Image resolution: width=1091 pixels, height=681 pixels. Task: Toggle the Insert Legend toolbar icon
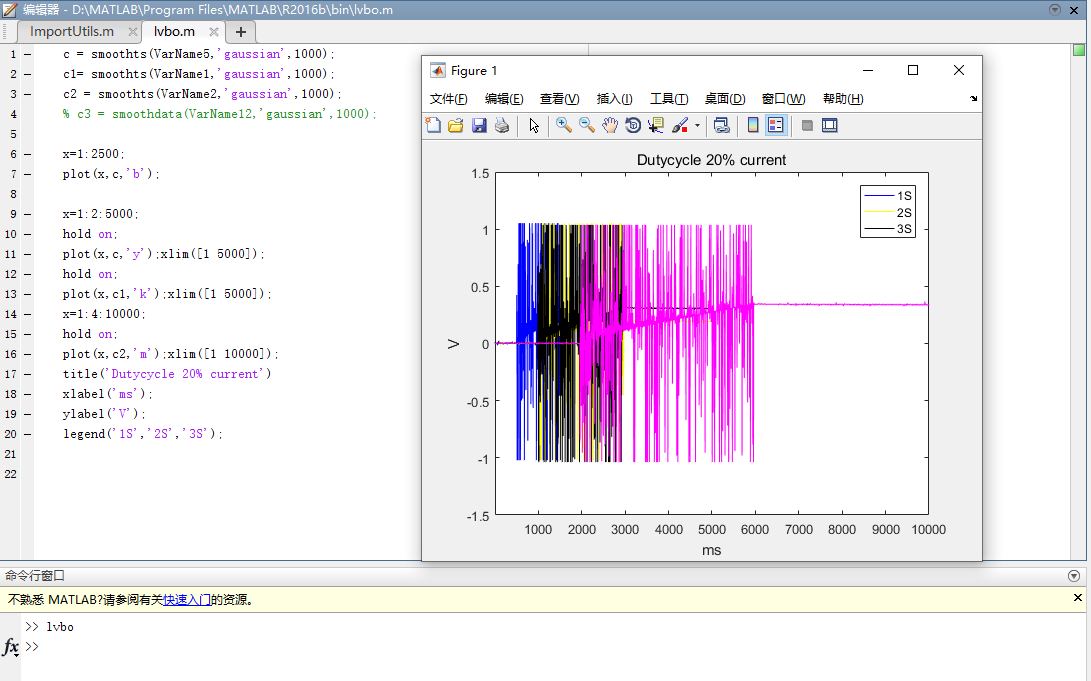click(775, 125)
